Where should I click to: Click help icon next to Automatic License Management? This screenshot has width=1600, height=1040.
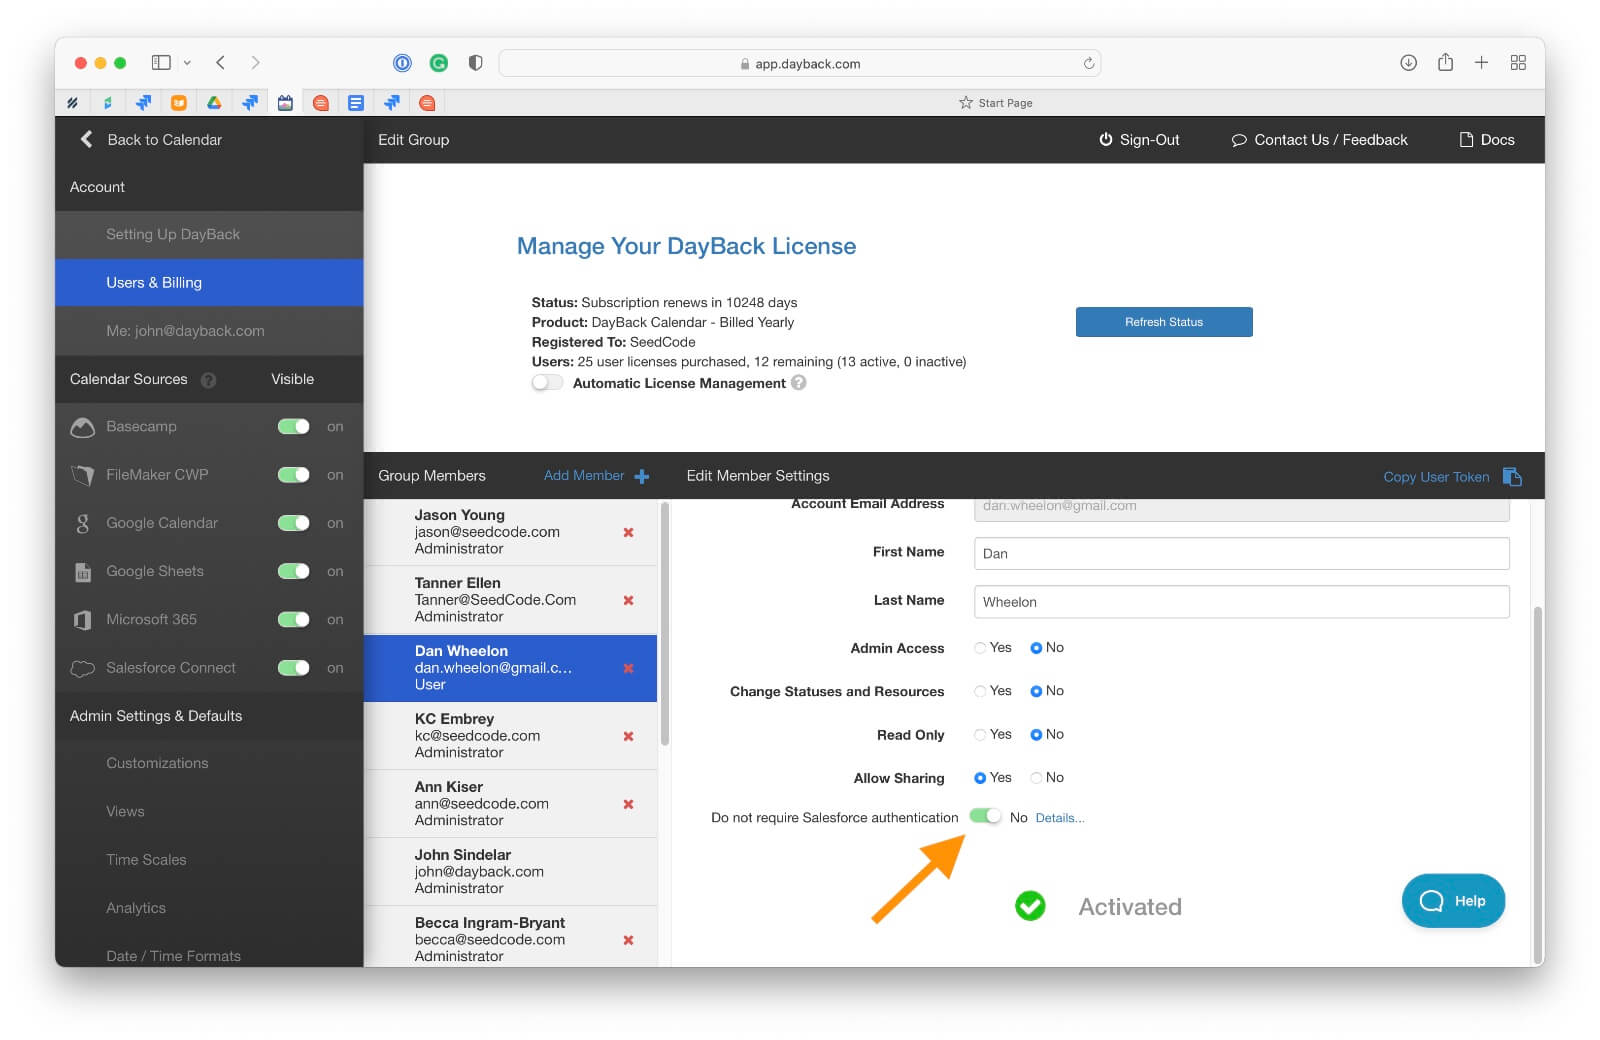(798, 383)
